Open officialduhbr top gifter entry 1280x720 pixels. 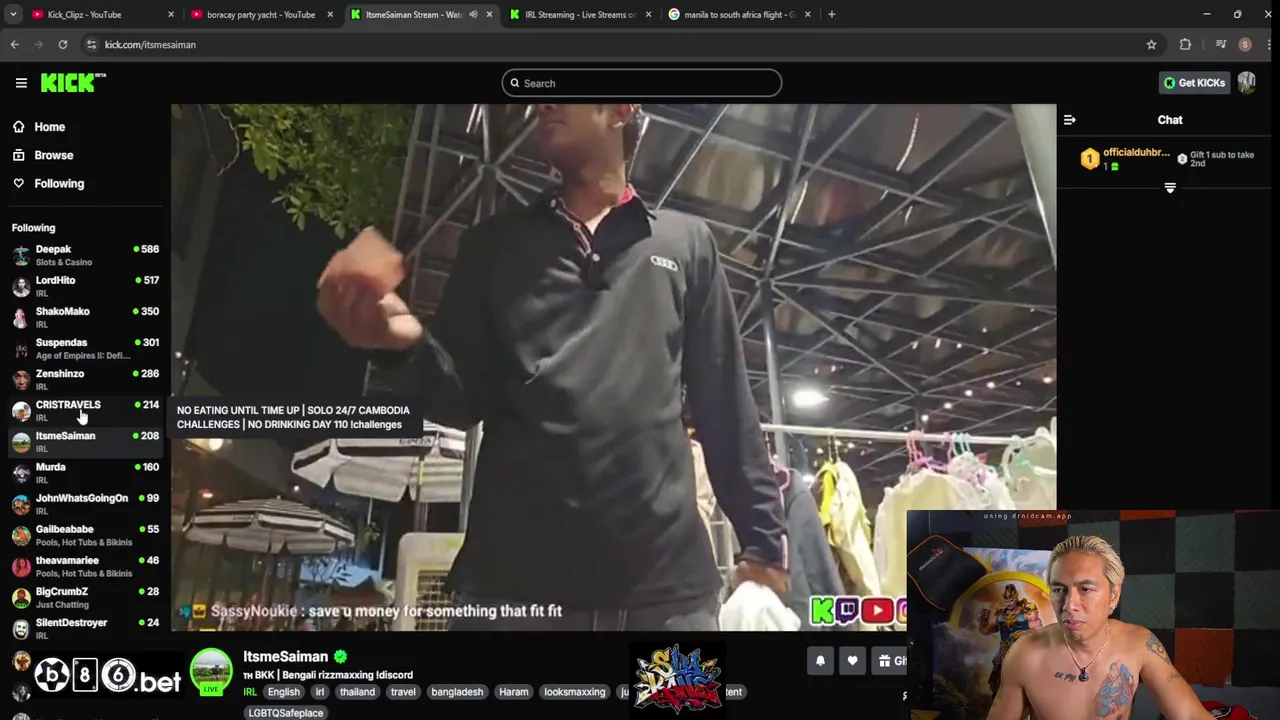1125,159
